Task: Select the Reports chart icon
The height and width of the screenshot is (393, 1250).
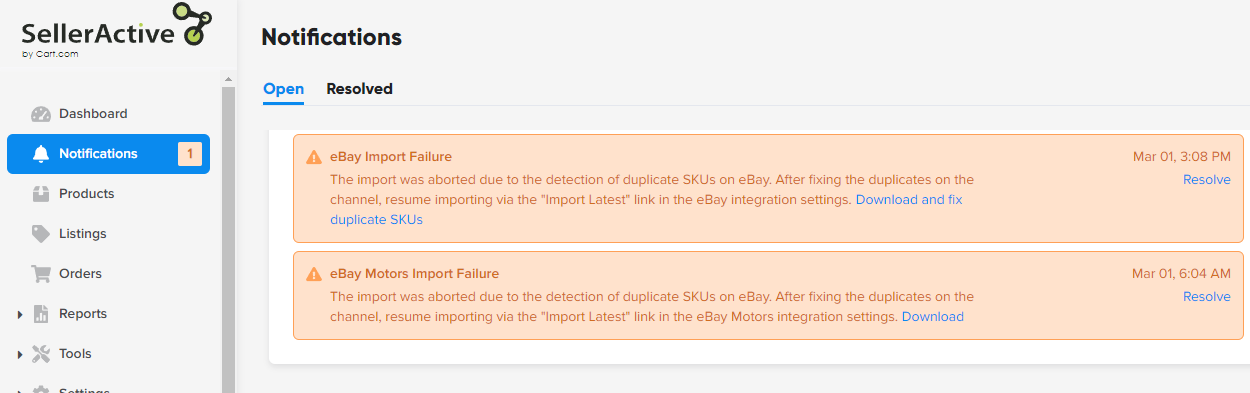Action: (41, 314)
